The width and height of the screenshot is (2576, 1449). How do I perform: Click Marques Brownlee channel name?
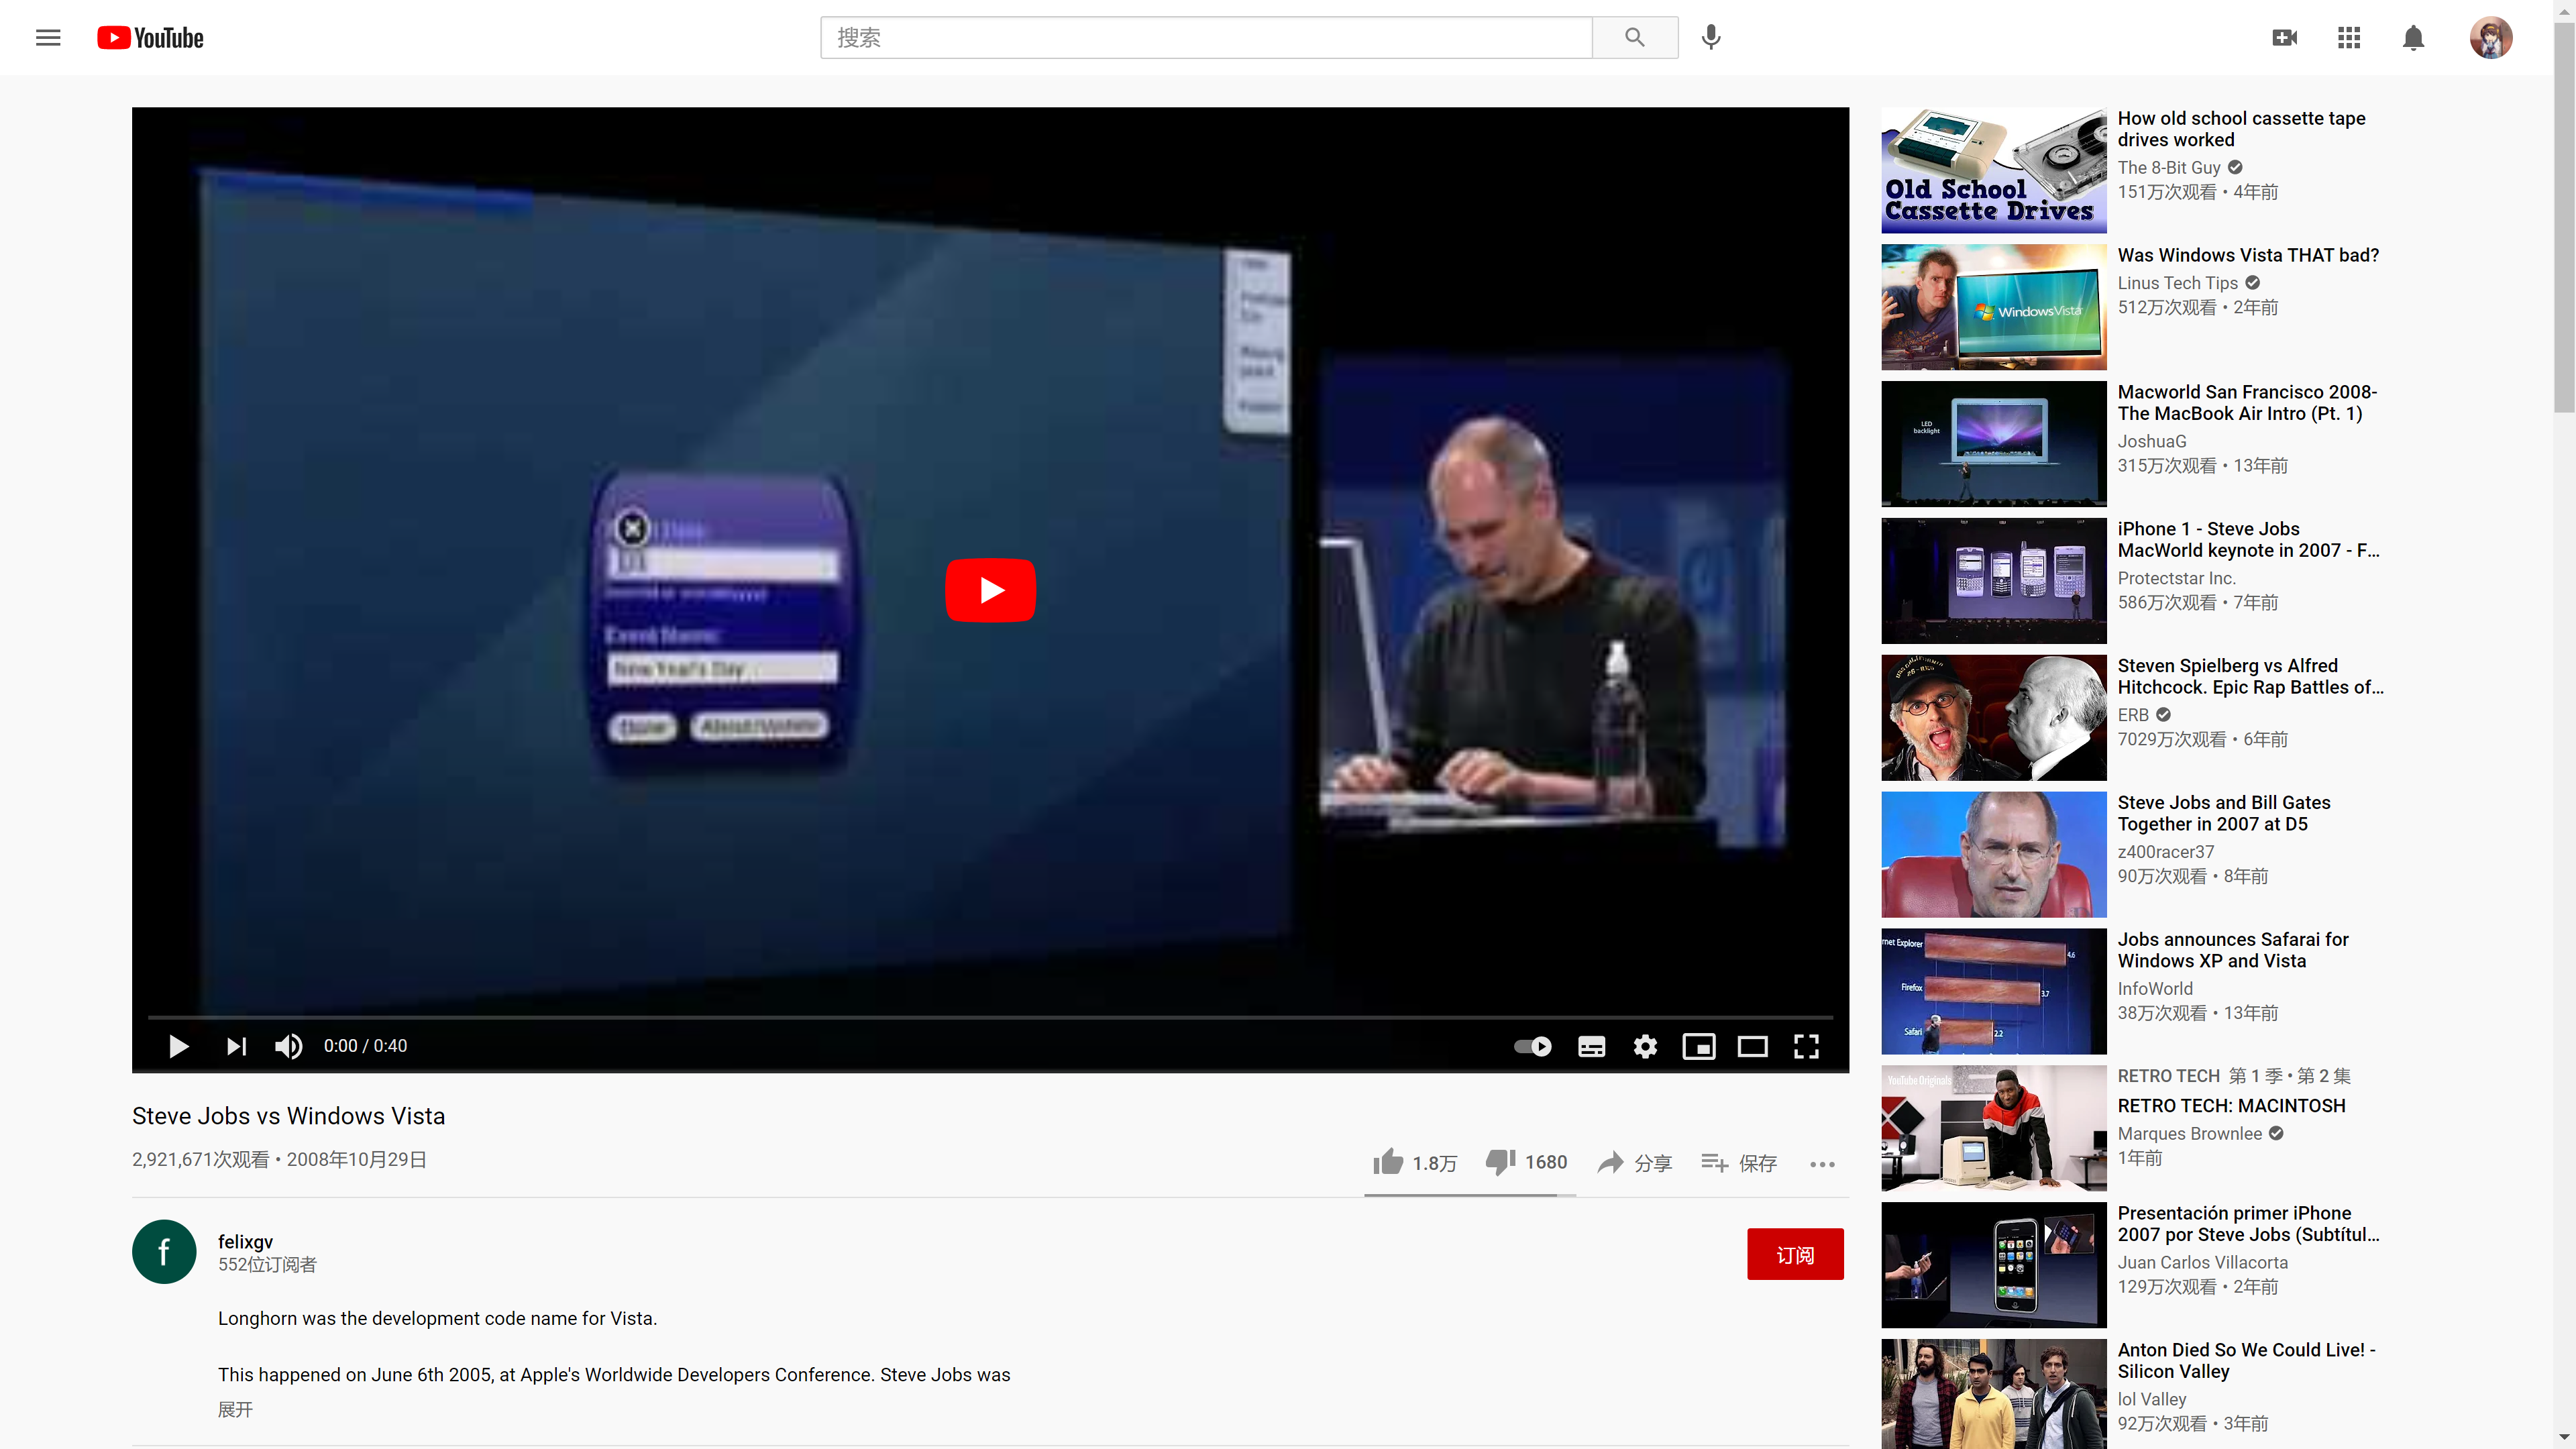point(2189,1133)
